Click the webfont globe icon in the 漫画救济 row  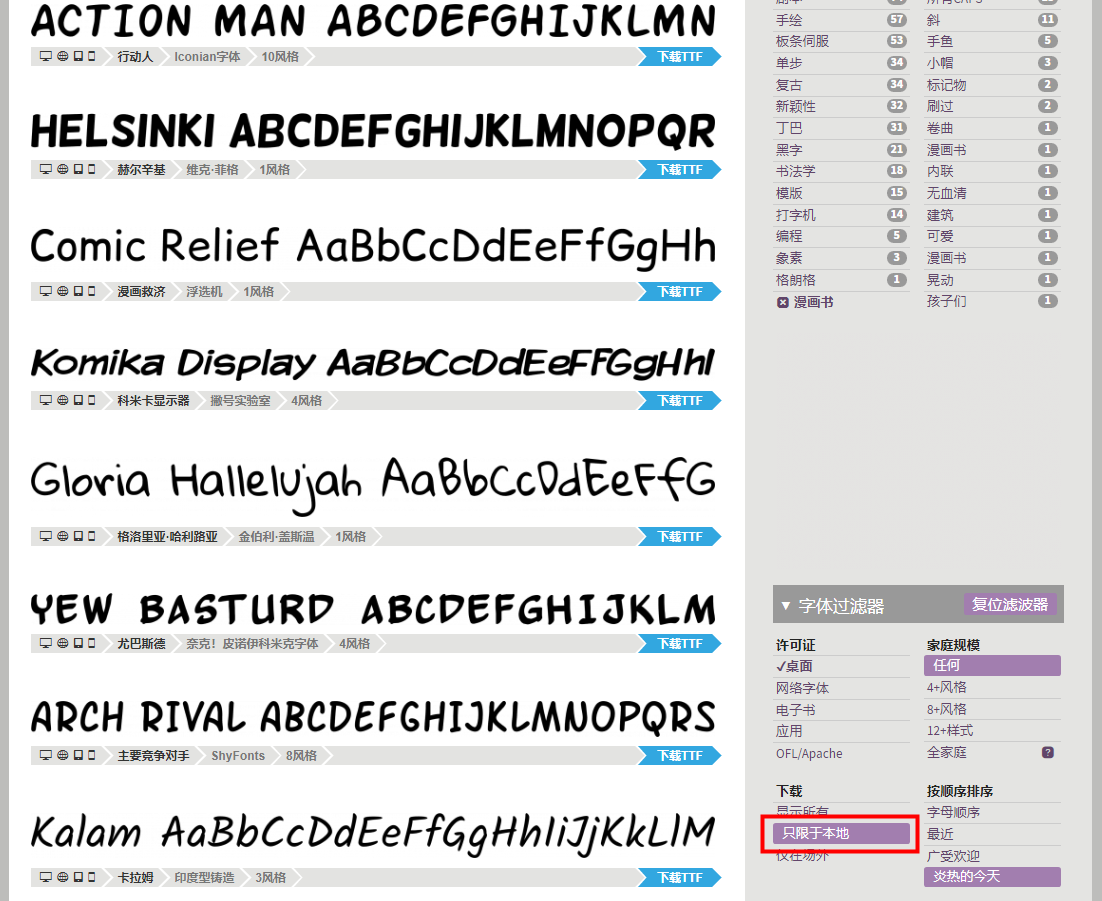click(x=63, y=291)
